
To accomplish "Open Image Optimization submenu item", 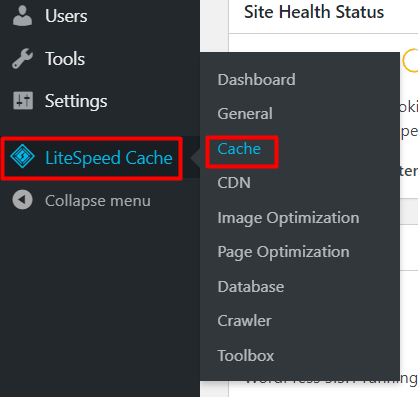I will (x=288, y=218).
